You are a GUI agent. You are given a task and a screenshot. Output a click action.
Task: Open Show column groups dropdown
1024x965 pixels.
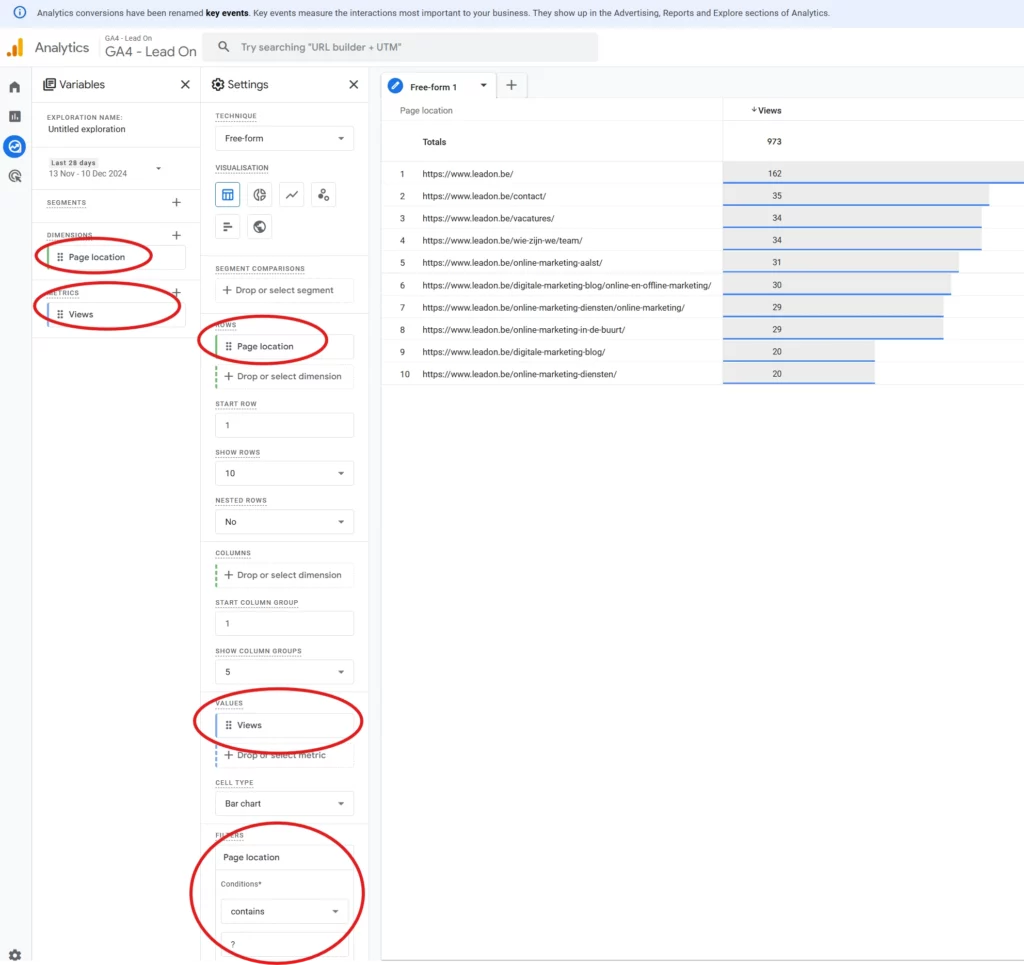tap(284, 672)
